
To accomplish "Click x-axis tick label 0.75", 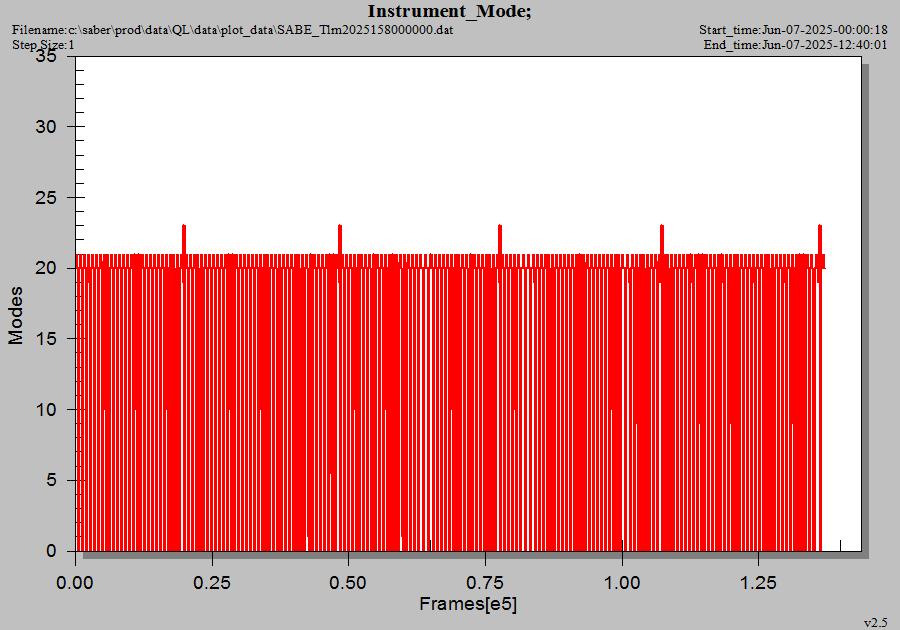I will click(485, 583).
